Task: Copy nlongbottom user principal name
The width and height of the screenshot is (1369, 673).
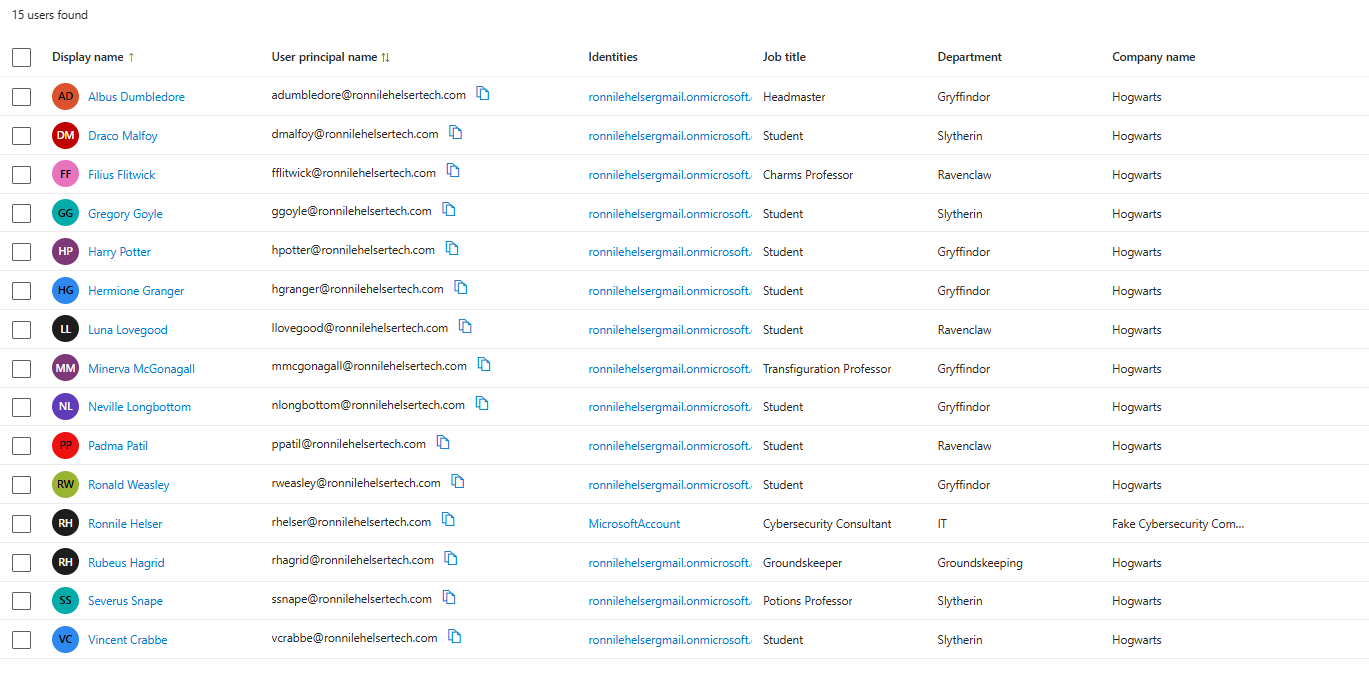Action: [x=482, y=403]
